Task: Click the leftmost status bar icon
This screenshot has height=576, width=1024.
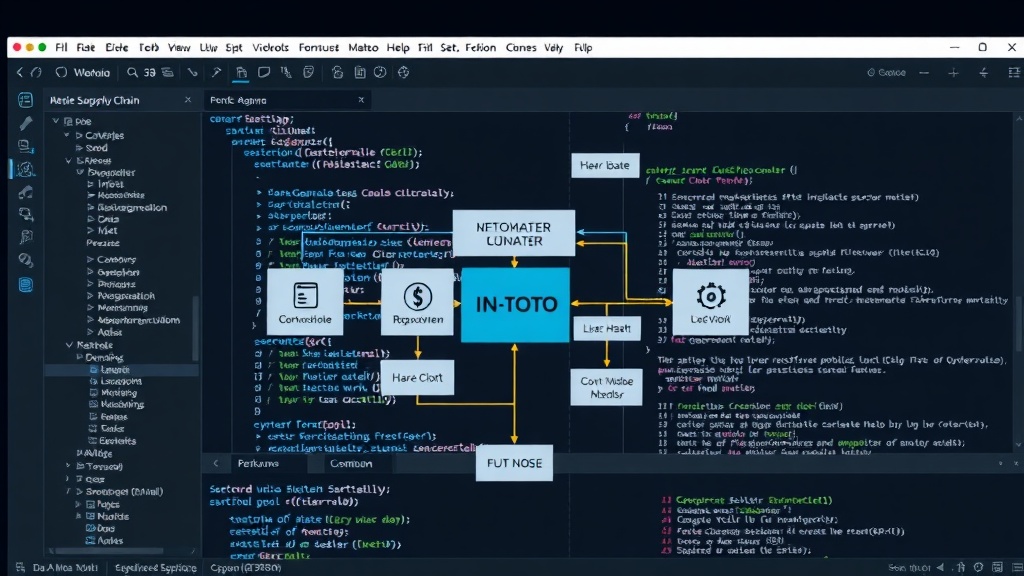Action: tap(20, 568)
